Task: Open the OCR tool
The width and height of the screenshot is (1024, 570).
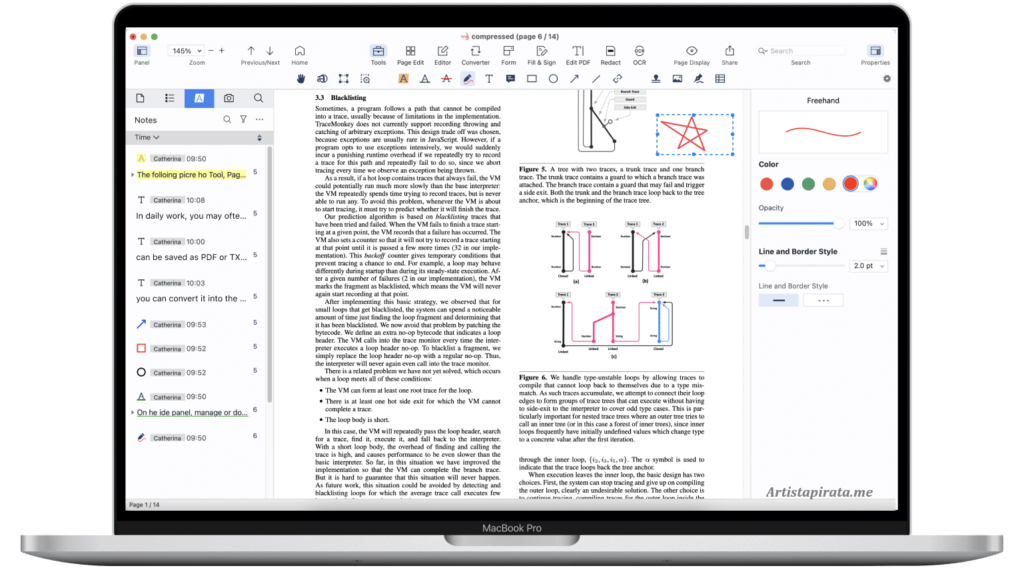Action: 639,55
